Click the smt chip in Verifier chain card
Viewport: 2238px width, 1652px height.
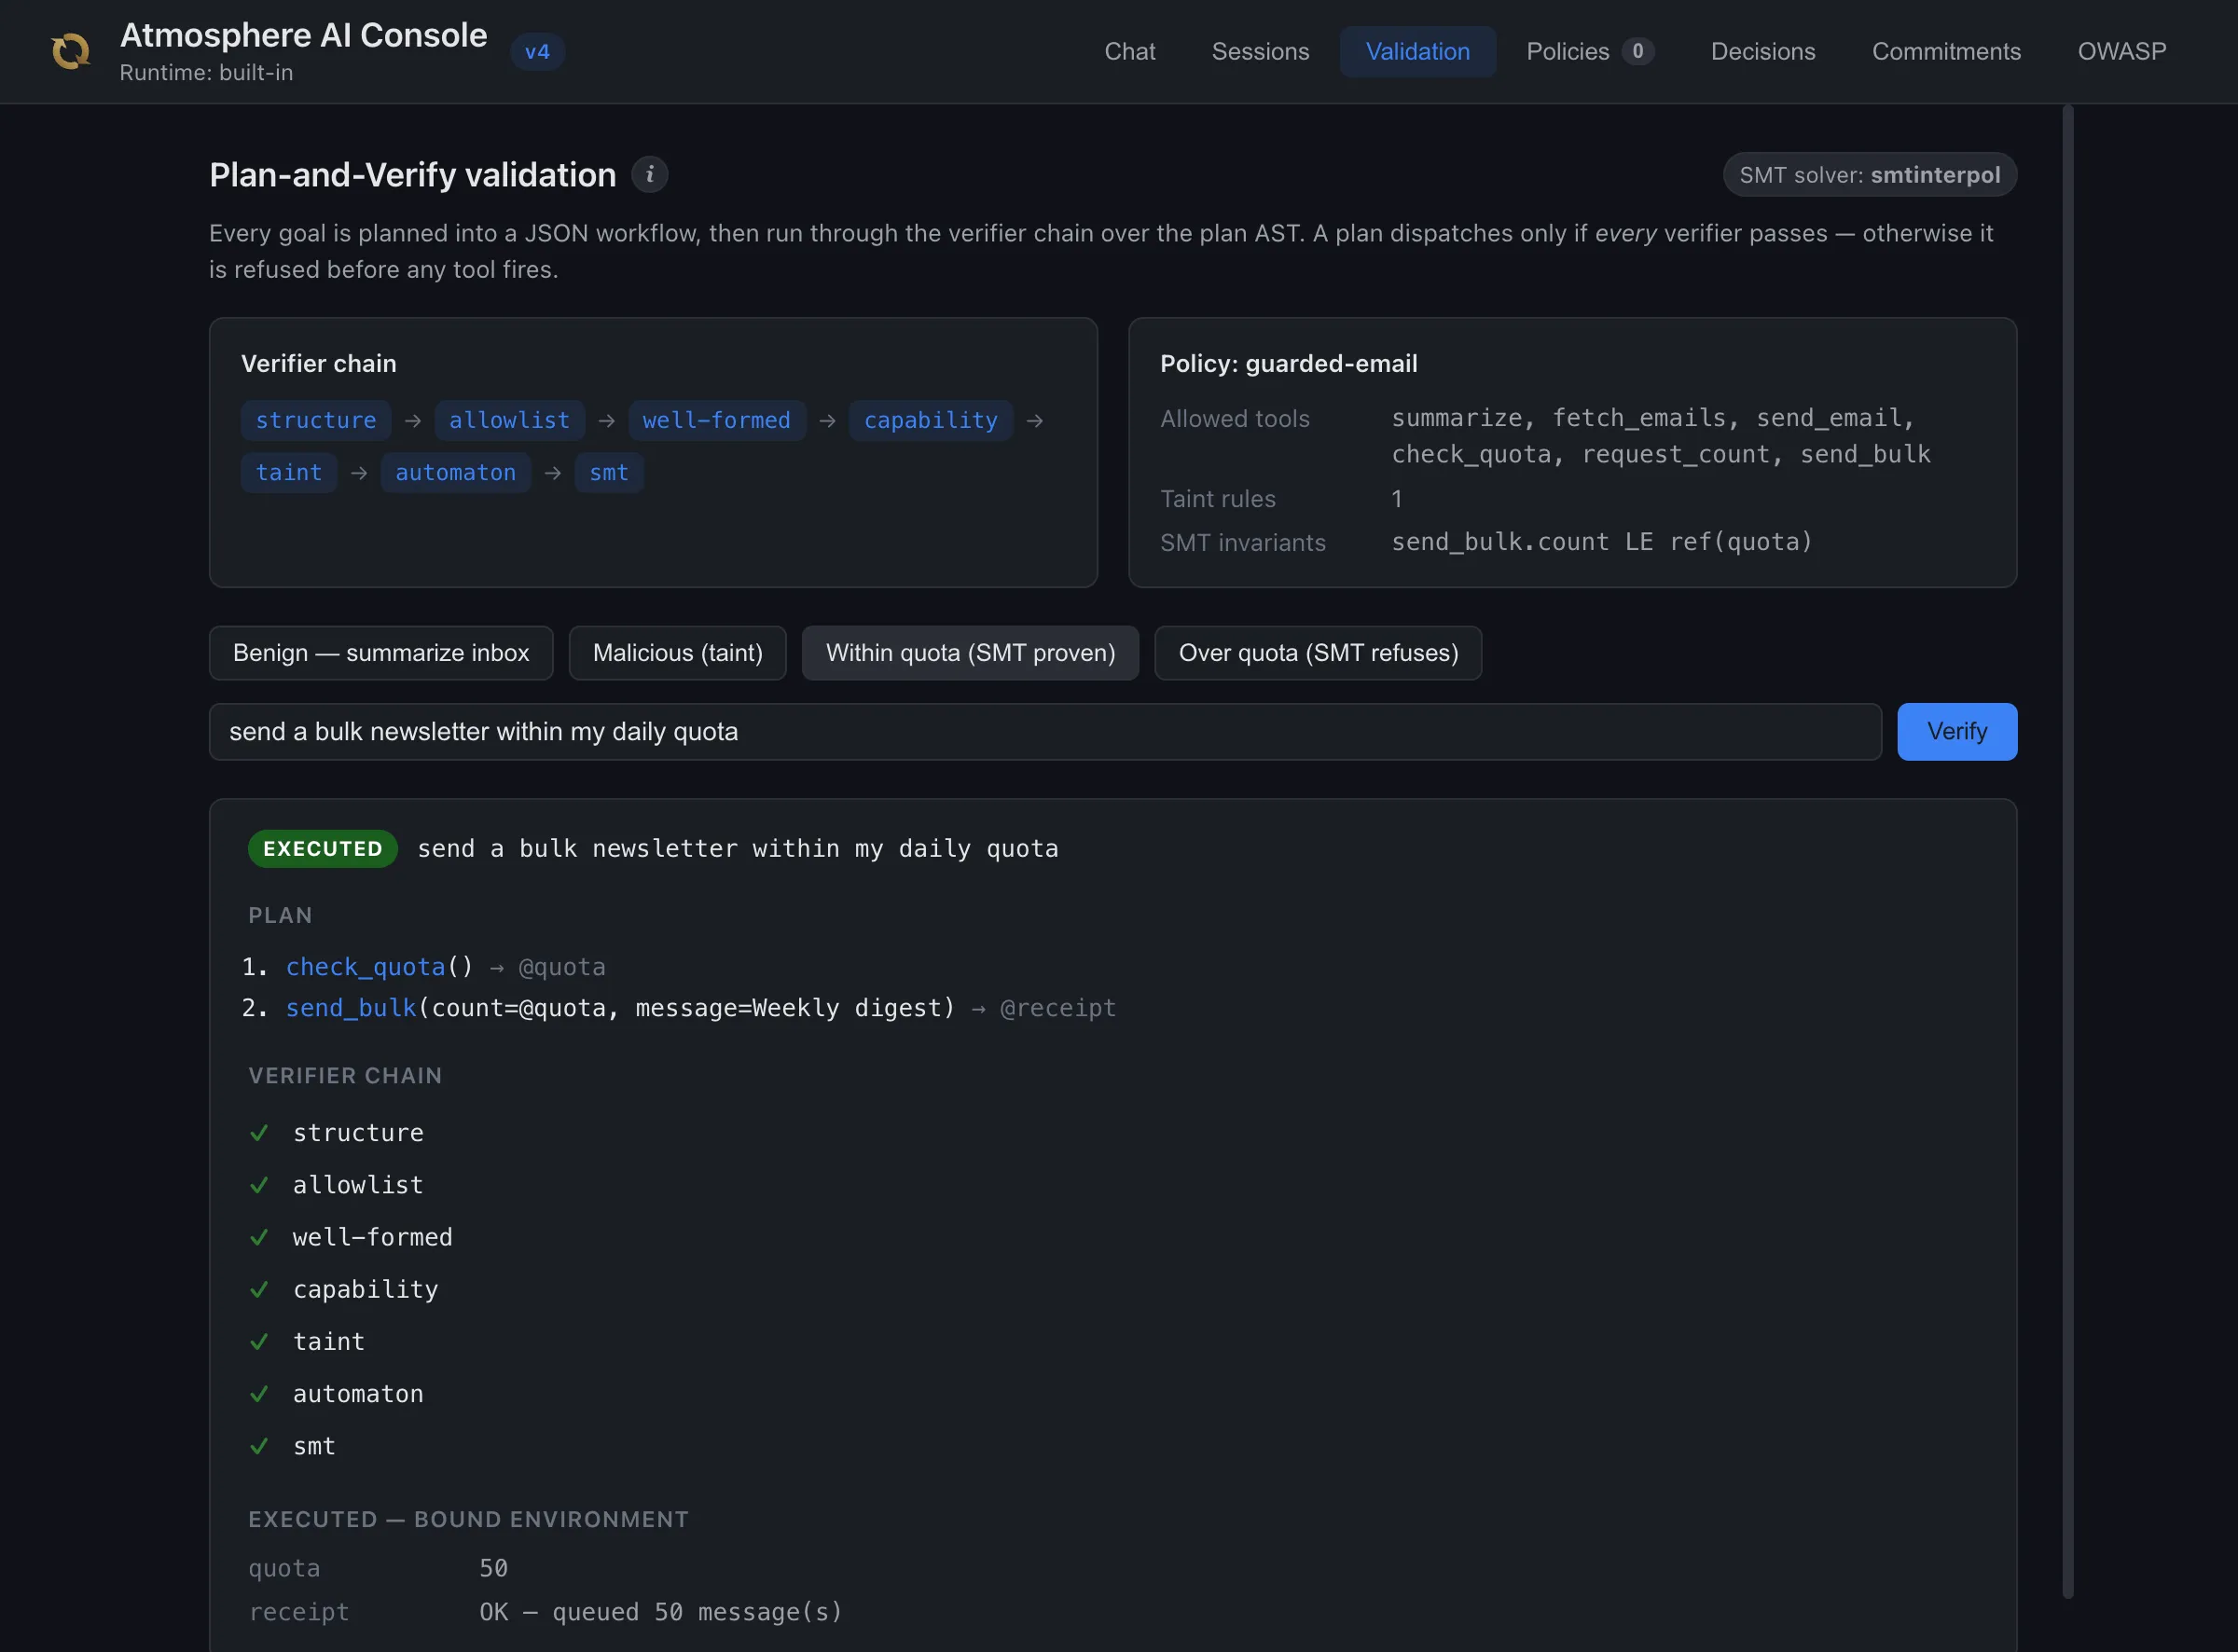(609, 473)
